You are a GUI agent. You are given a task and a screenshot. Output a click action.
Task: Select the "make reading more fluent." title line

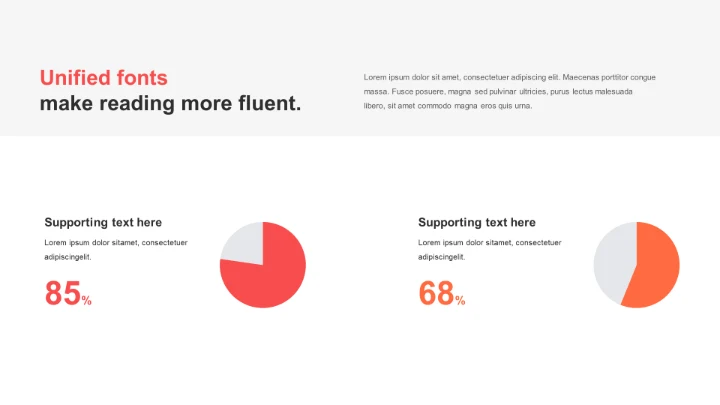pyautogui.click(x=170, y=104)
